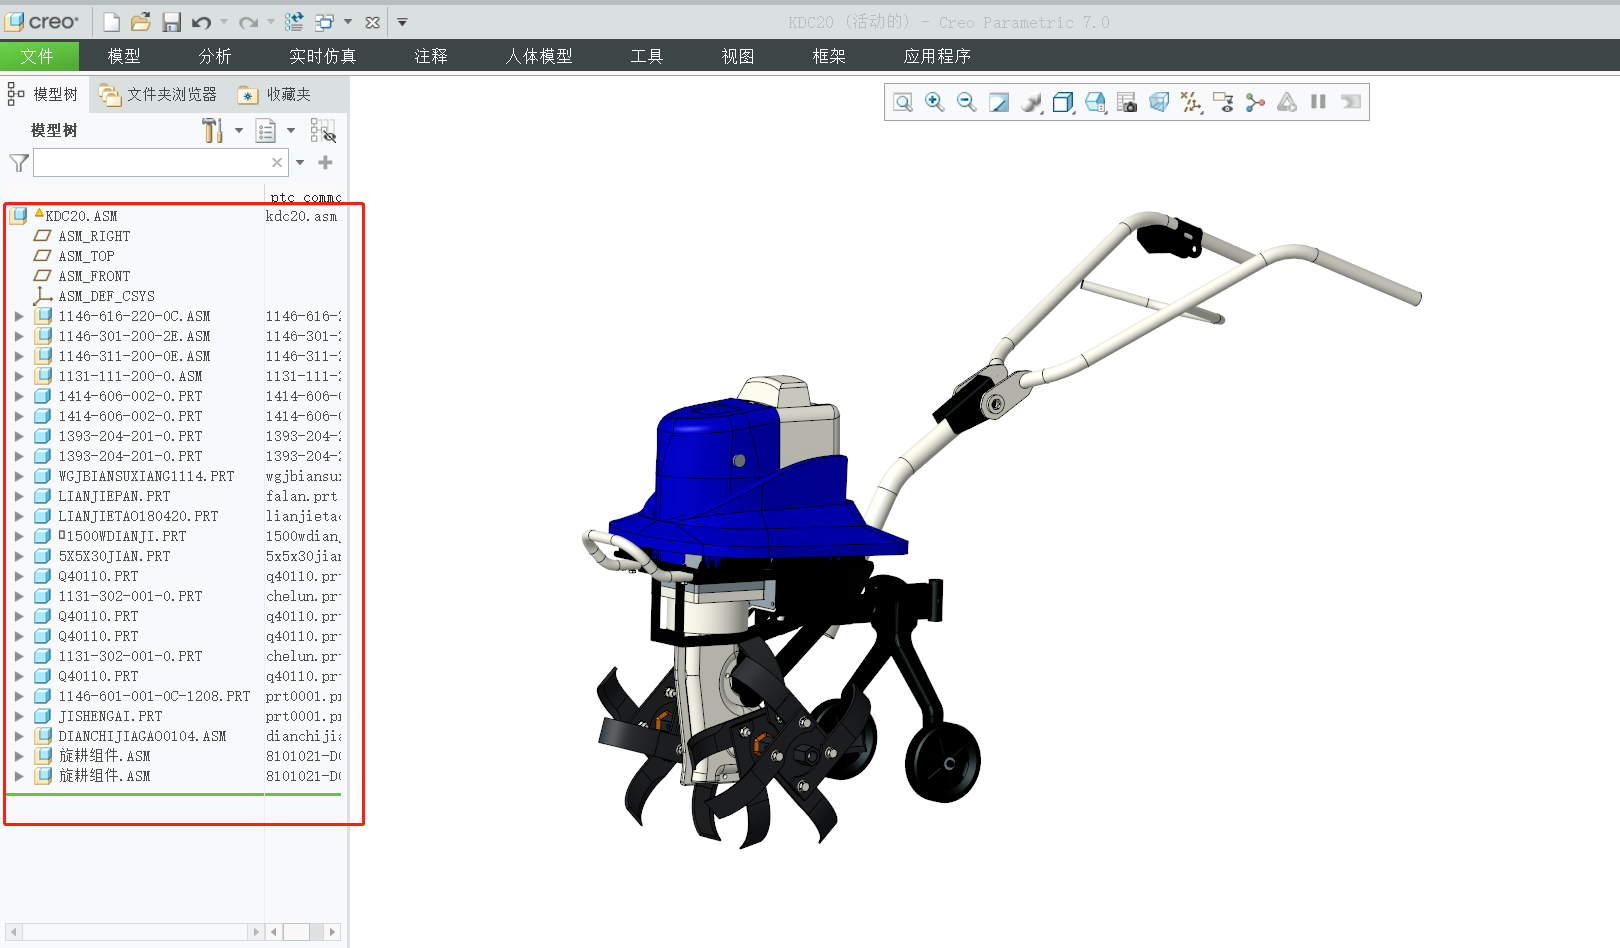Switch to the 实时仿真 ribbon tab

coord(323,56)
